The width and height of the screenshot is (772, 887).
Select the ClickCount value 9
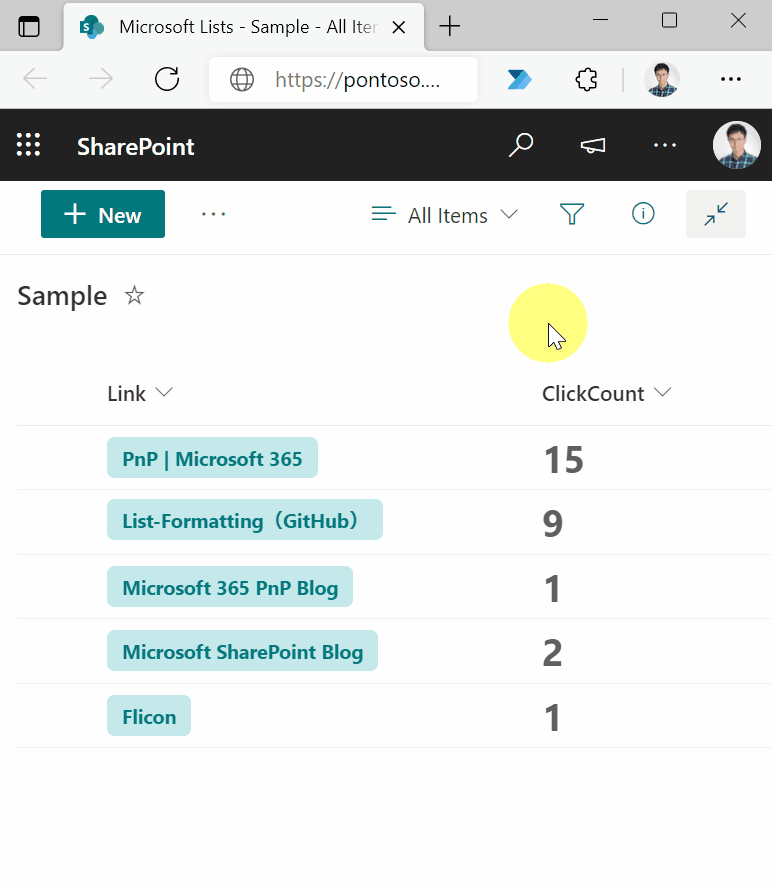click(x=553, y=524)
